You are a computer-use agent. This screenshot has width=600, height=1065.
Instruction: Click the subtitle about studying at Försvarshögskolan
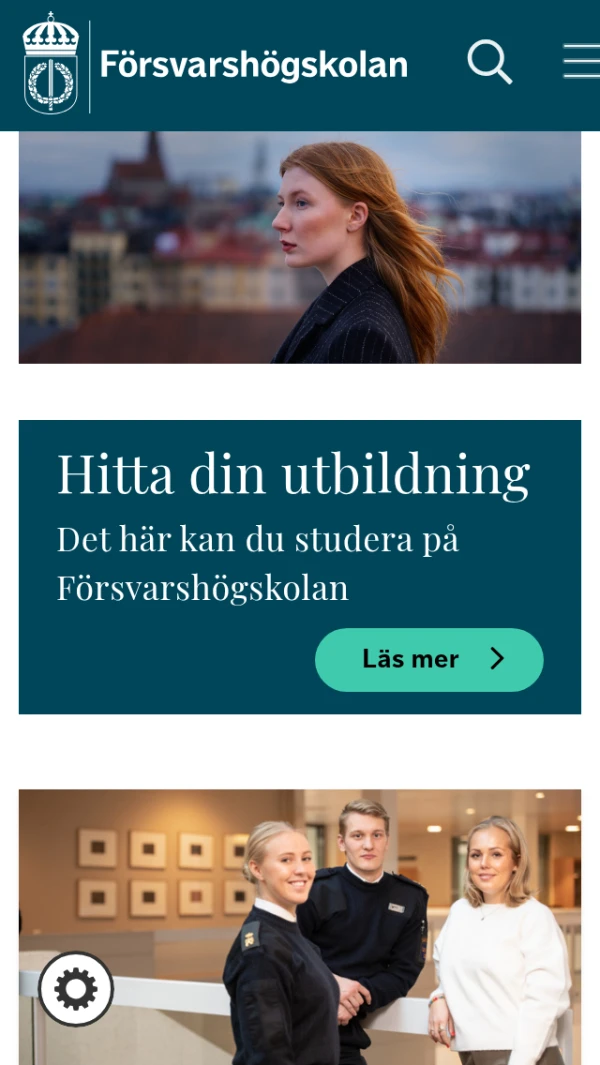point(258,564)
